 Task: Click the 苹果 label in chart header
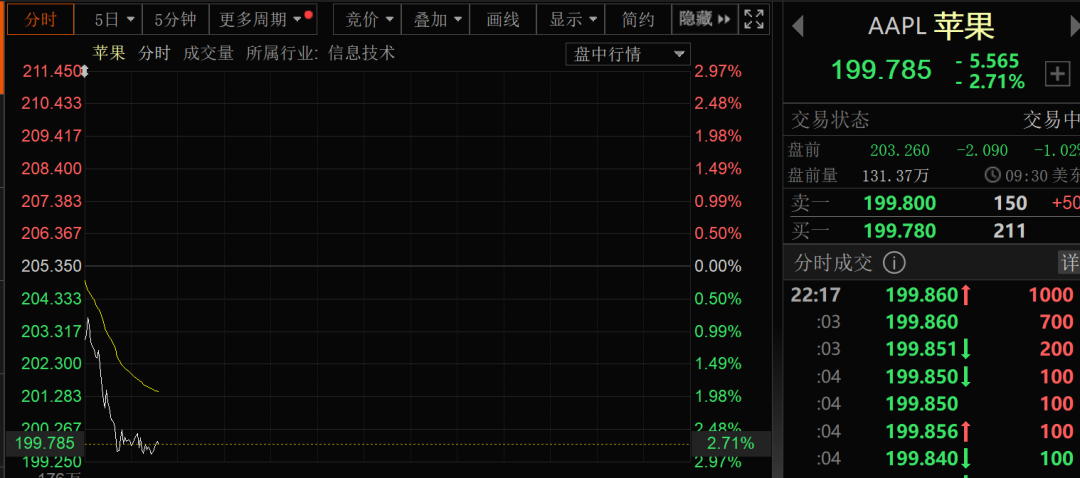(110, 53)
